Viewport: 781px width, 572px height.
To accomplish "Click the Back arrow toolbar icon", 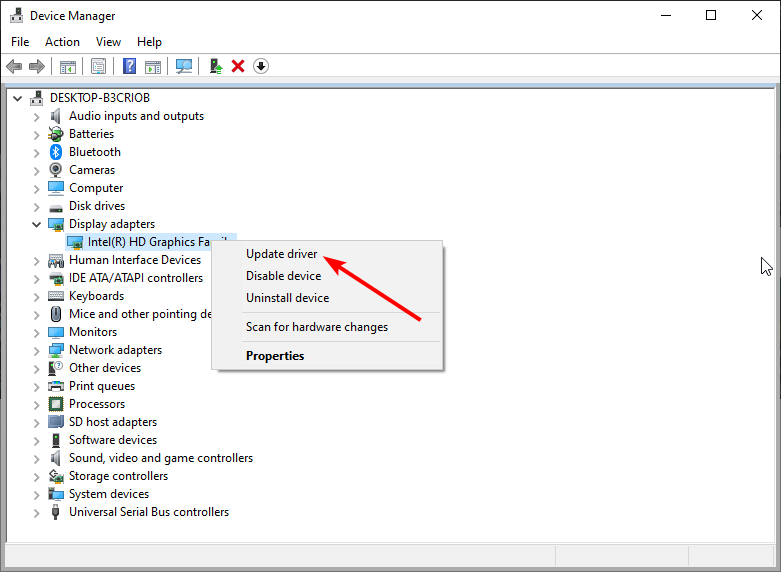I will [x=14, y=66].
